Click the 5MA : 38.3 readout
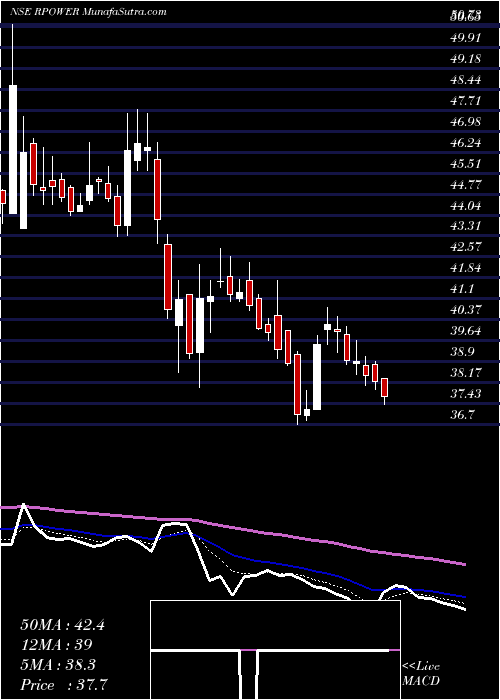Screen dimensions: 500x700 point(58,665)
